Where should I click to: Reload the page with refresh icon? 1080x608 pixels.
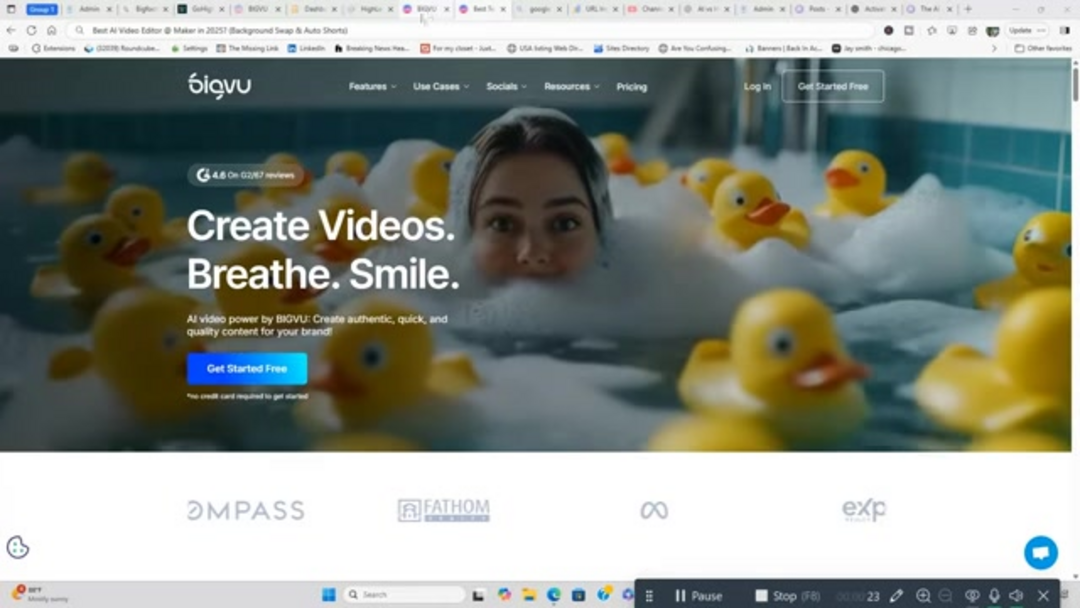[x=31, y=30]
